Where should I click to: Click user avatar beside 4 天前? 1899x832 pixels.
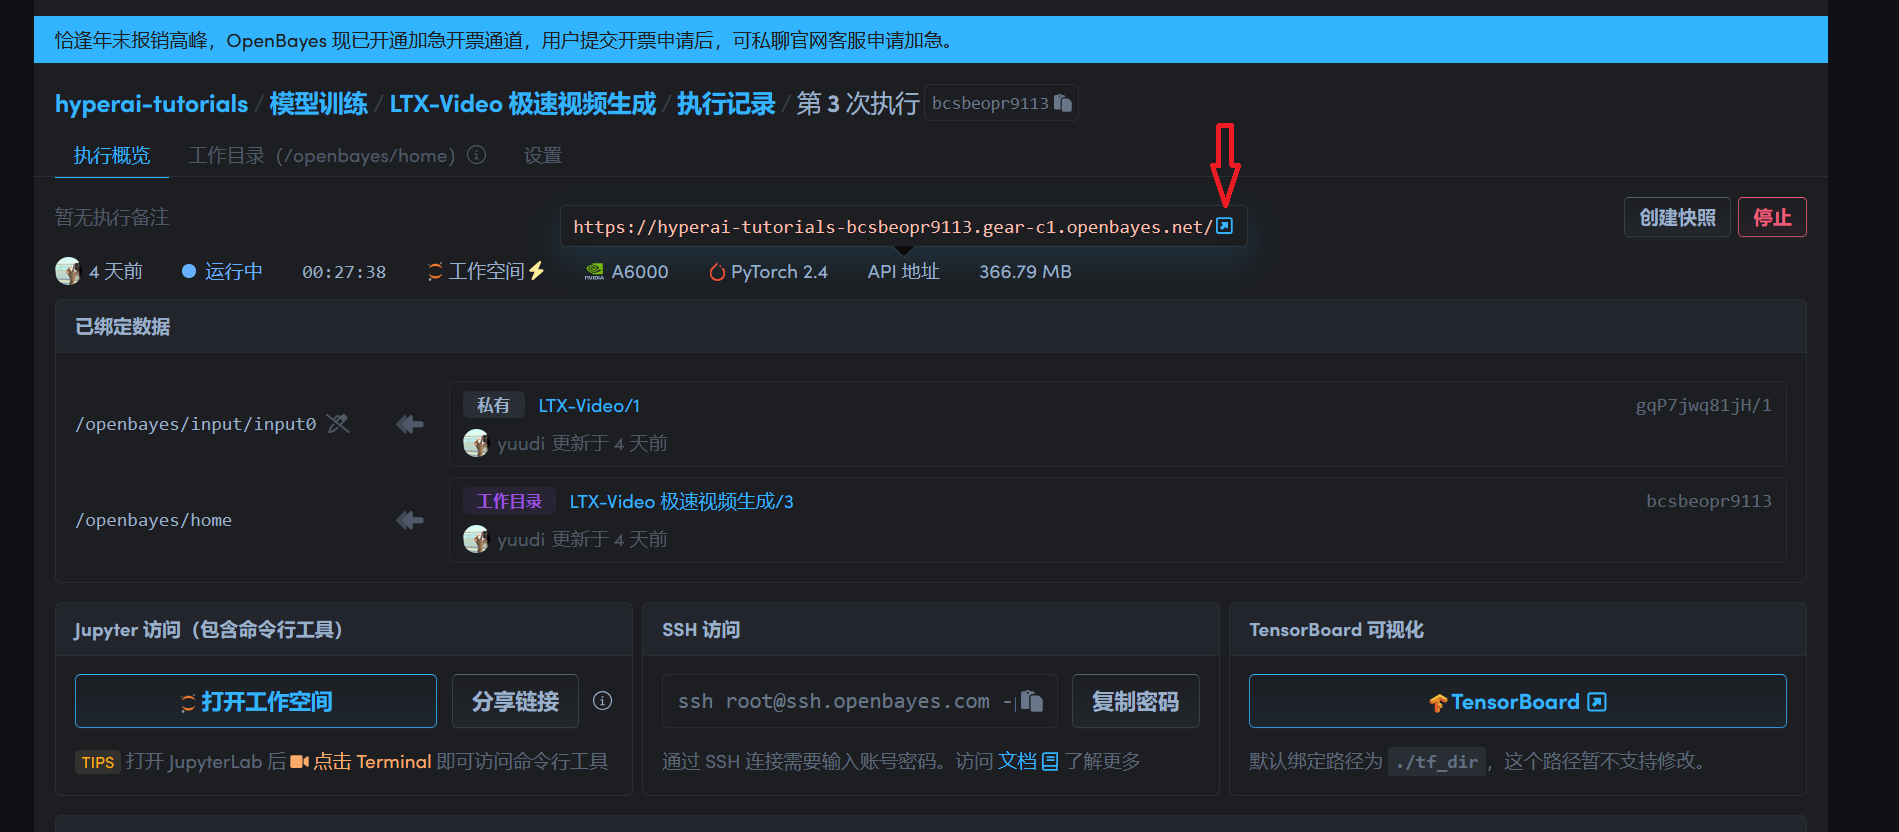(x=68, y=271)
